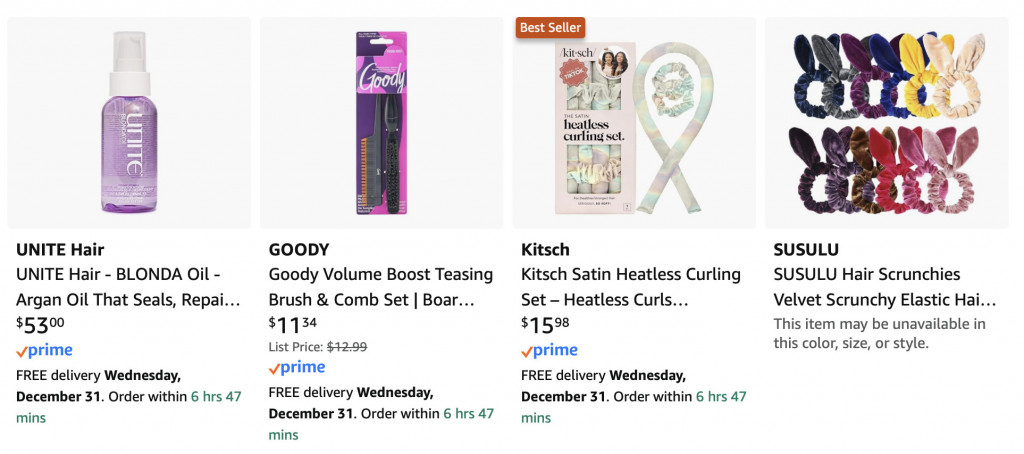Click the Prime badge below the $12.99 list price
The height and width of the screenshot is (454, 1024).
coord(297,368)
